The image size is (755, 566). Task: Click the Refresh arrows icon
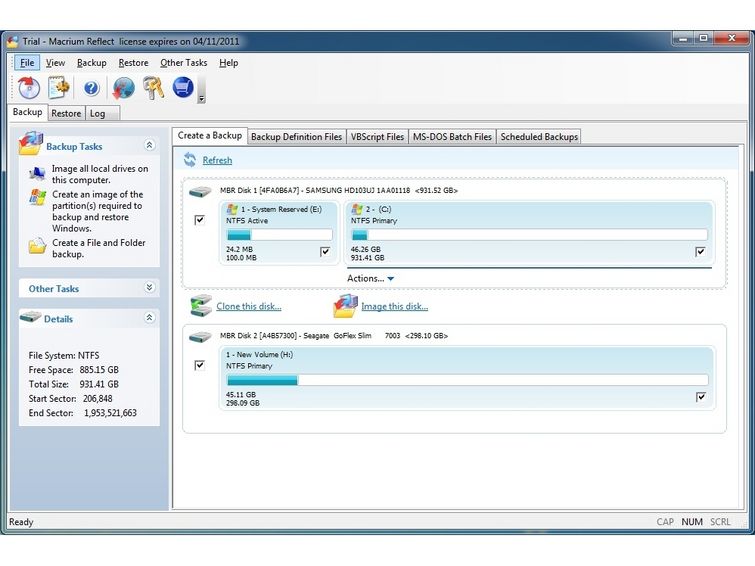point(190,160)
